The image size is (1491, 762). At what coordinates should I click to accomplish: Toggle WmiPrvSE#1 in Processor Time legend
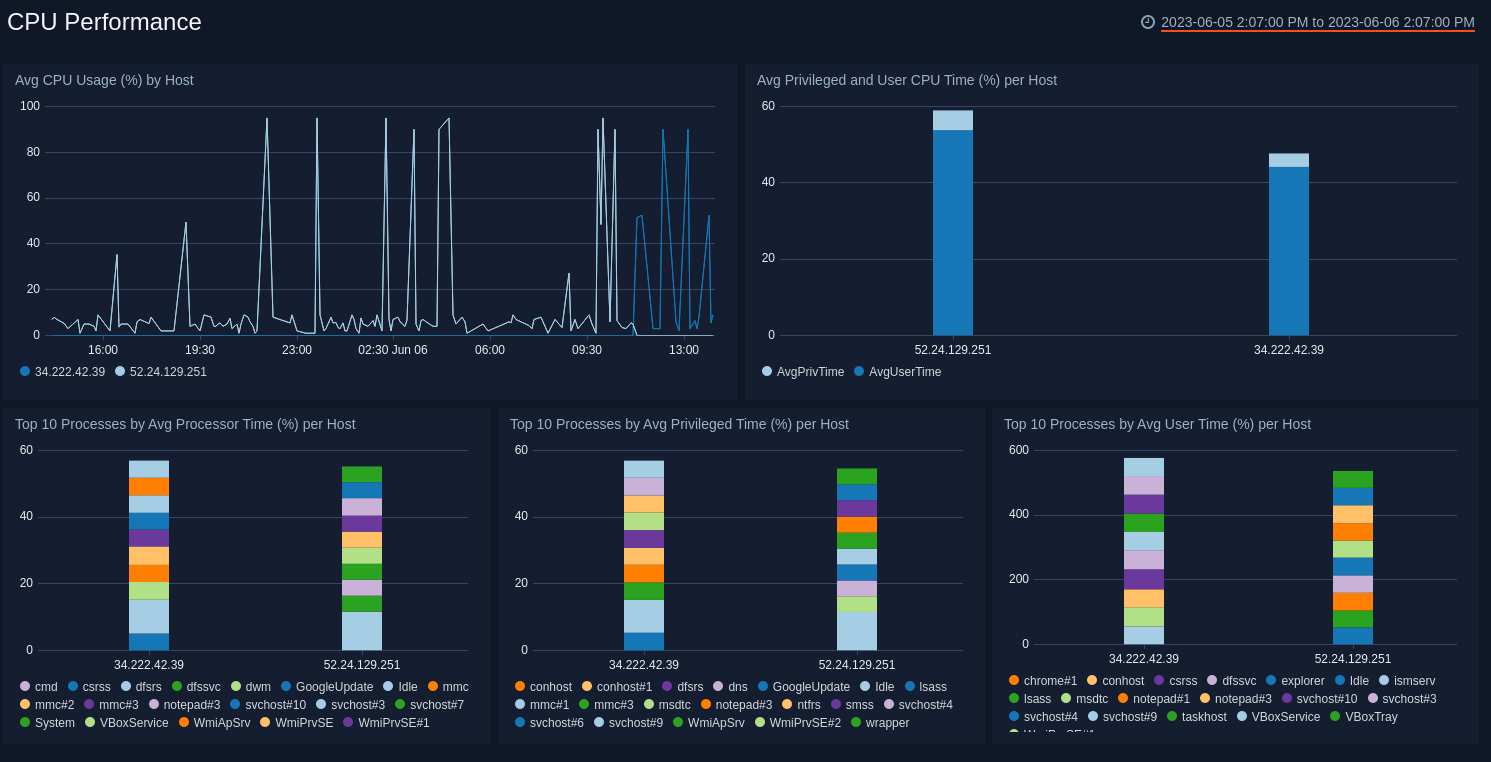click(386, 723)
